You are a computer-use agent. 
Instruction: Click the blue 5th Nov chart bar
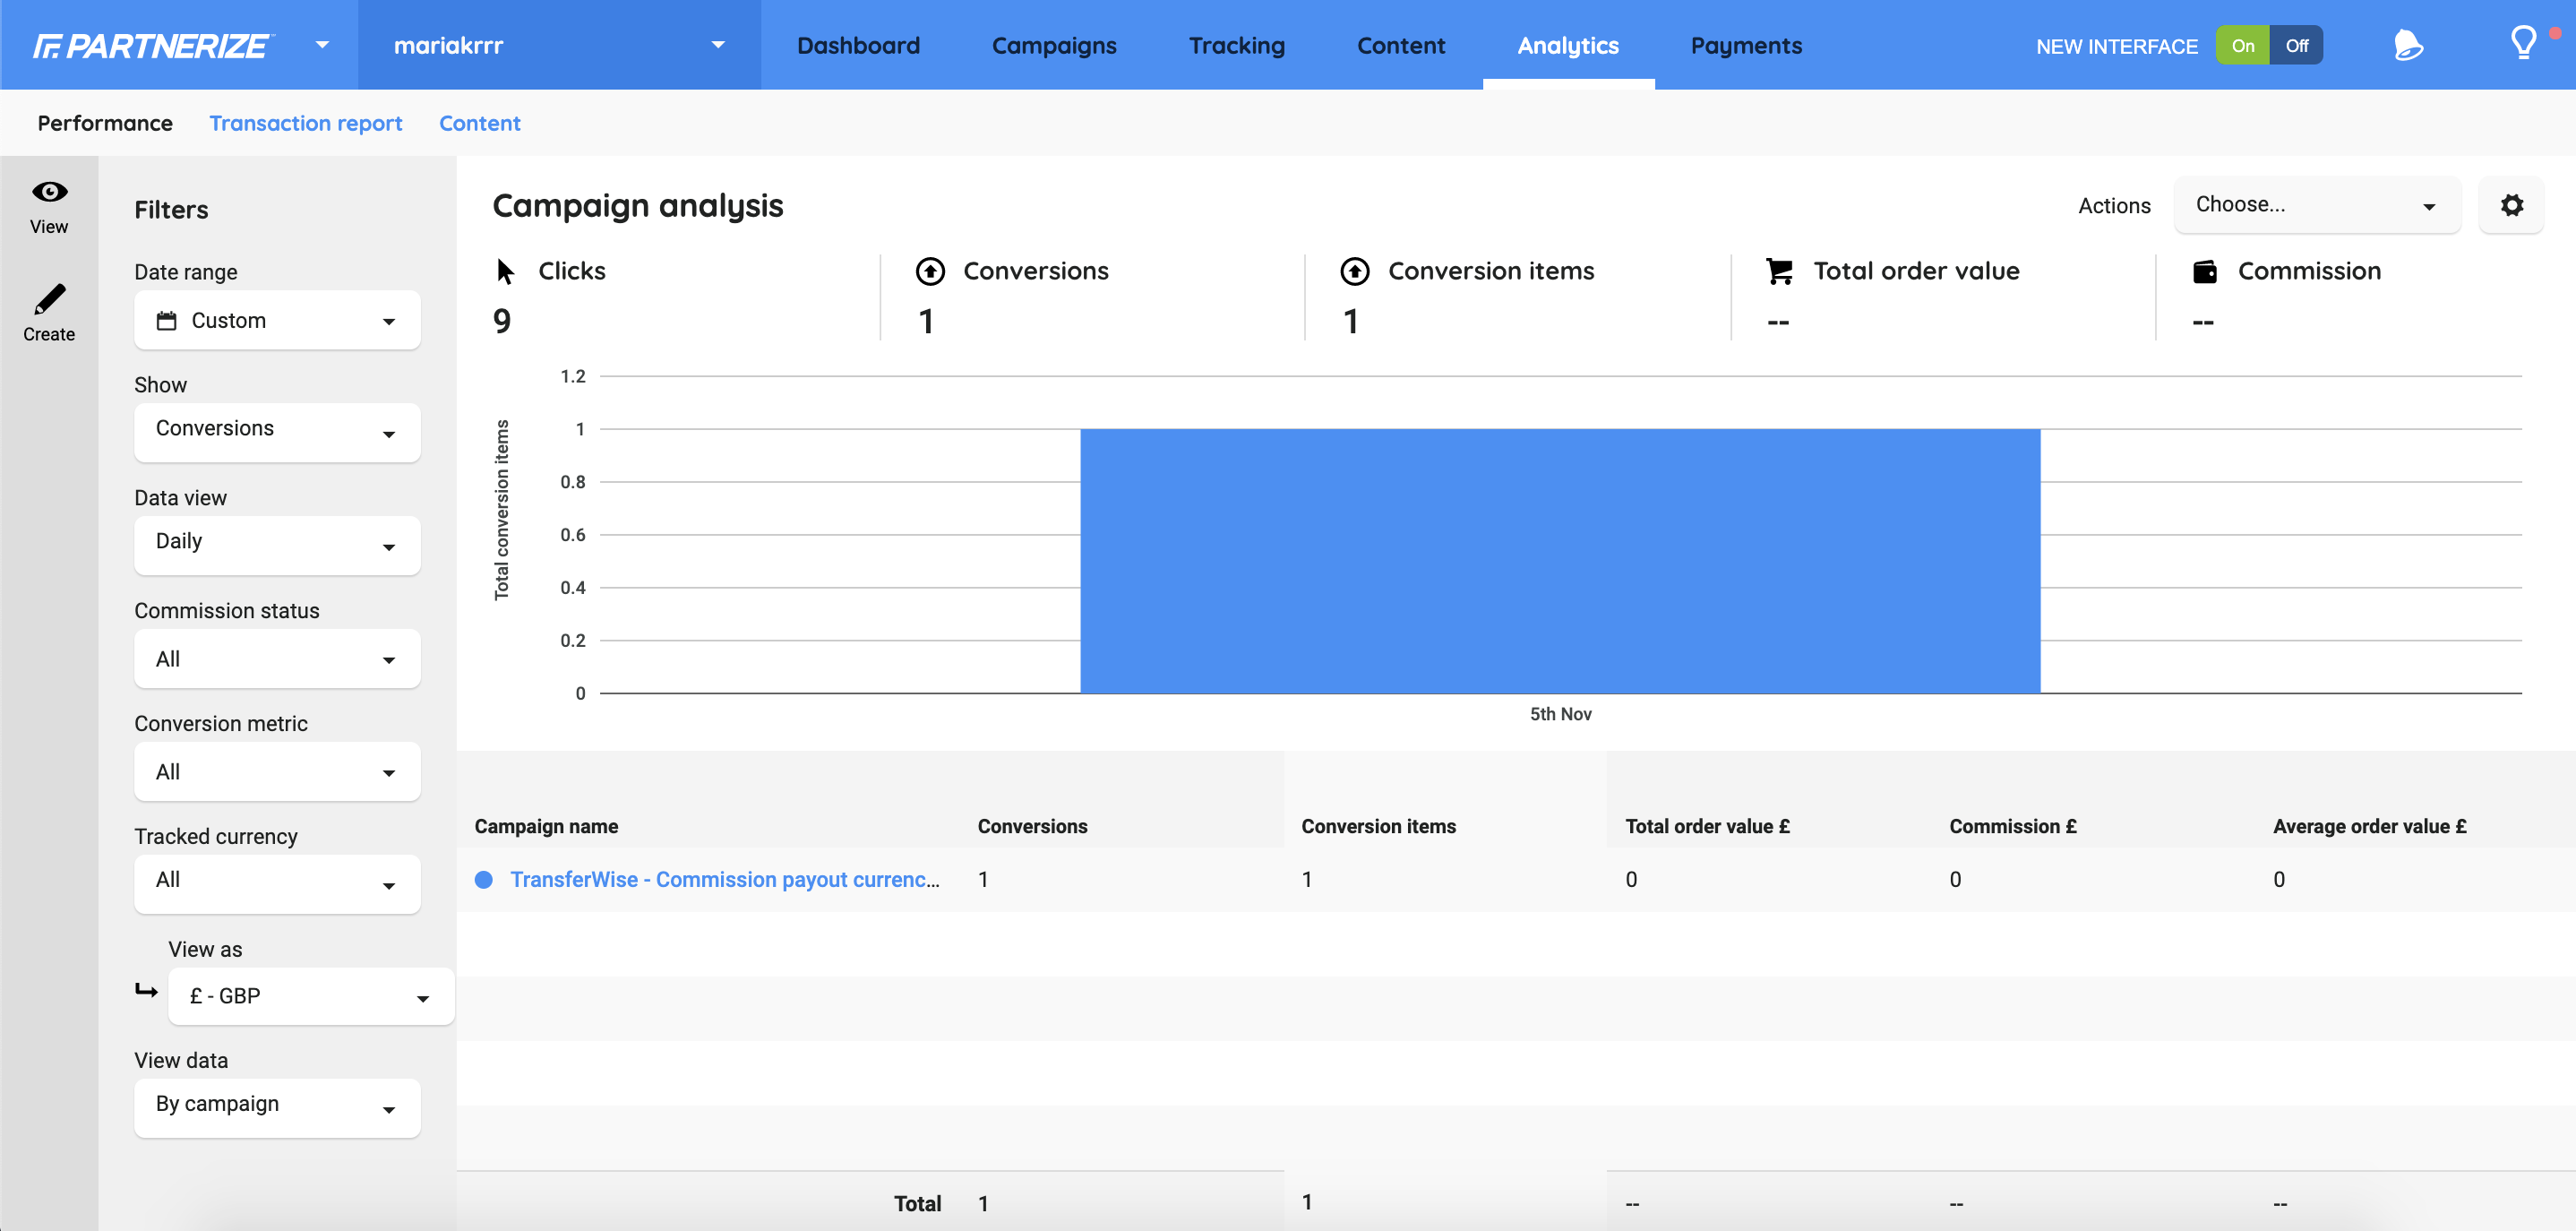(x=1559, y=560)
